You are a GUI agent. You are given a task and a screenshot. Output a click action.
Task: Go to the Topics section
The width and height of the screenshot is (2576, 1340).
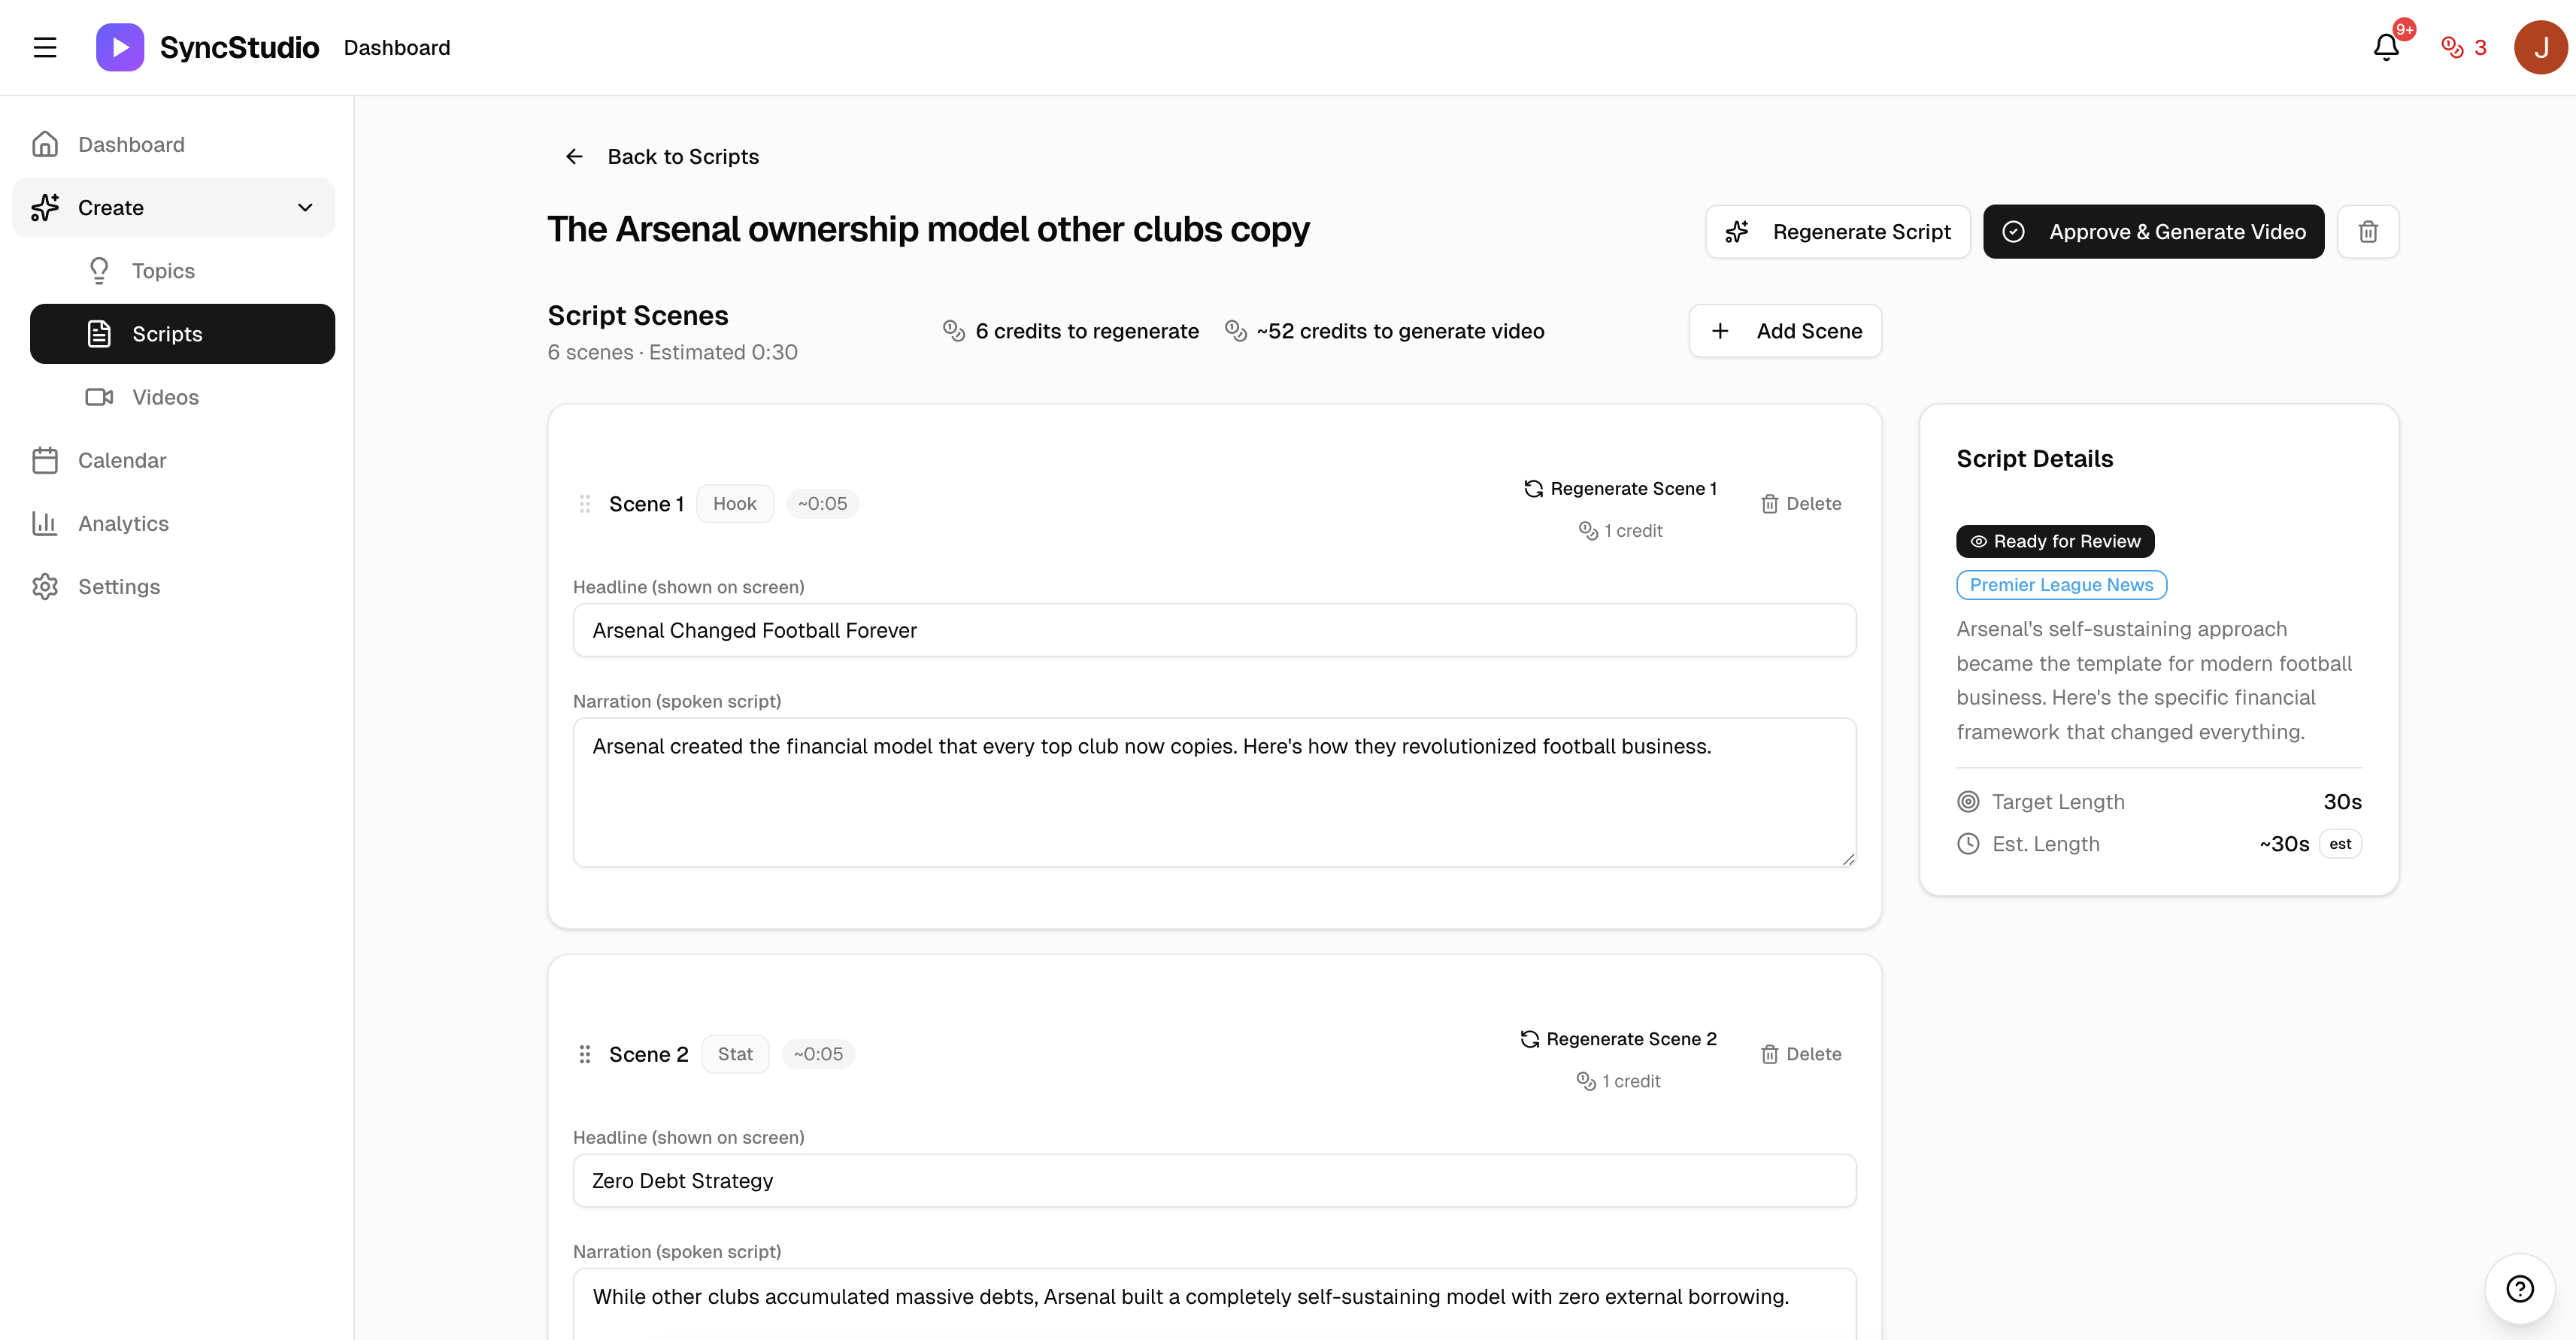pyautogui.click(x=163, y=270)
